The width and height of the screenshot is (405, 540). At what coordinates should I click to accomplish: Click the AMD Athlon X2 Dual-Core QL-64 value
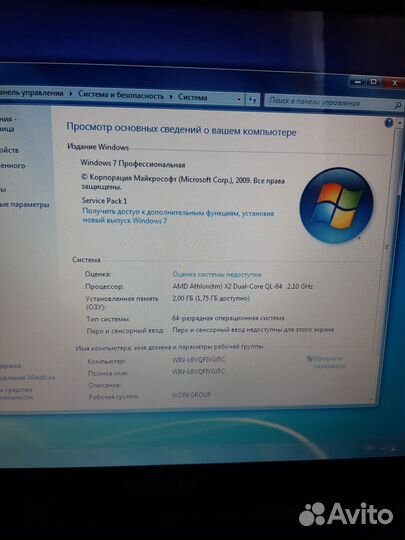242,286
